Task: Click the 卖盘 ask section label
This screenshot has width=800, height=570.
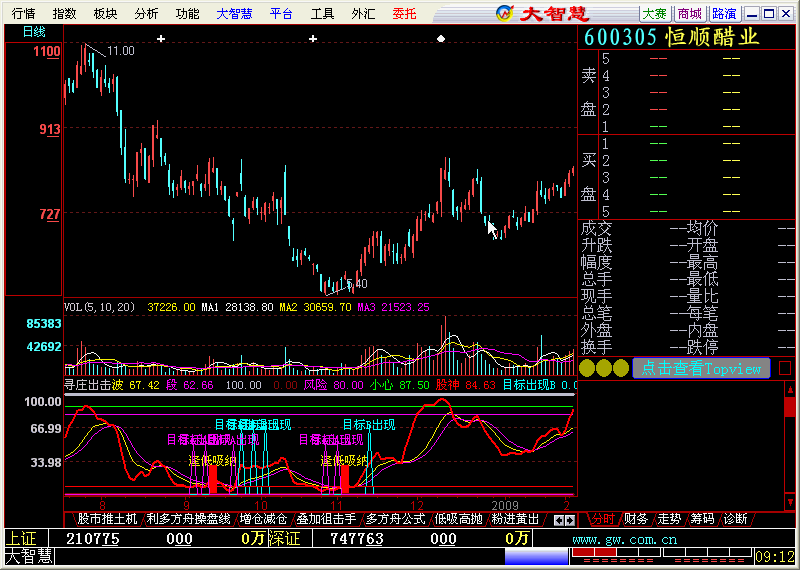Action: [589, 92]
